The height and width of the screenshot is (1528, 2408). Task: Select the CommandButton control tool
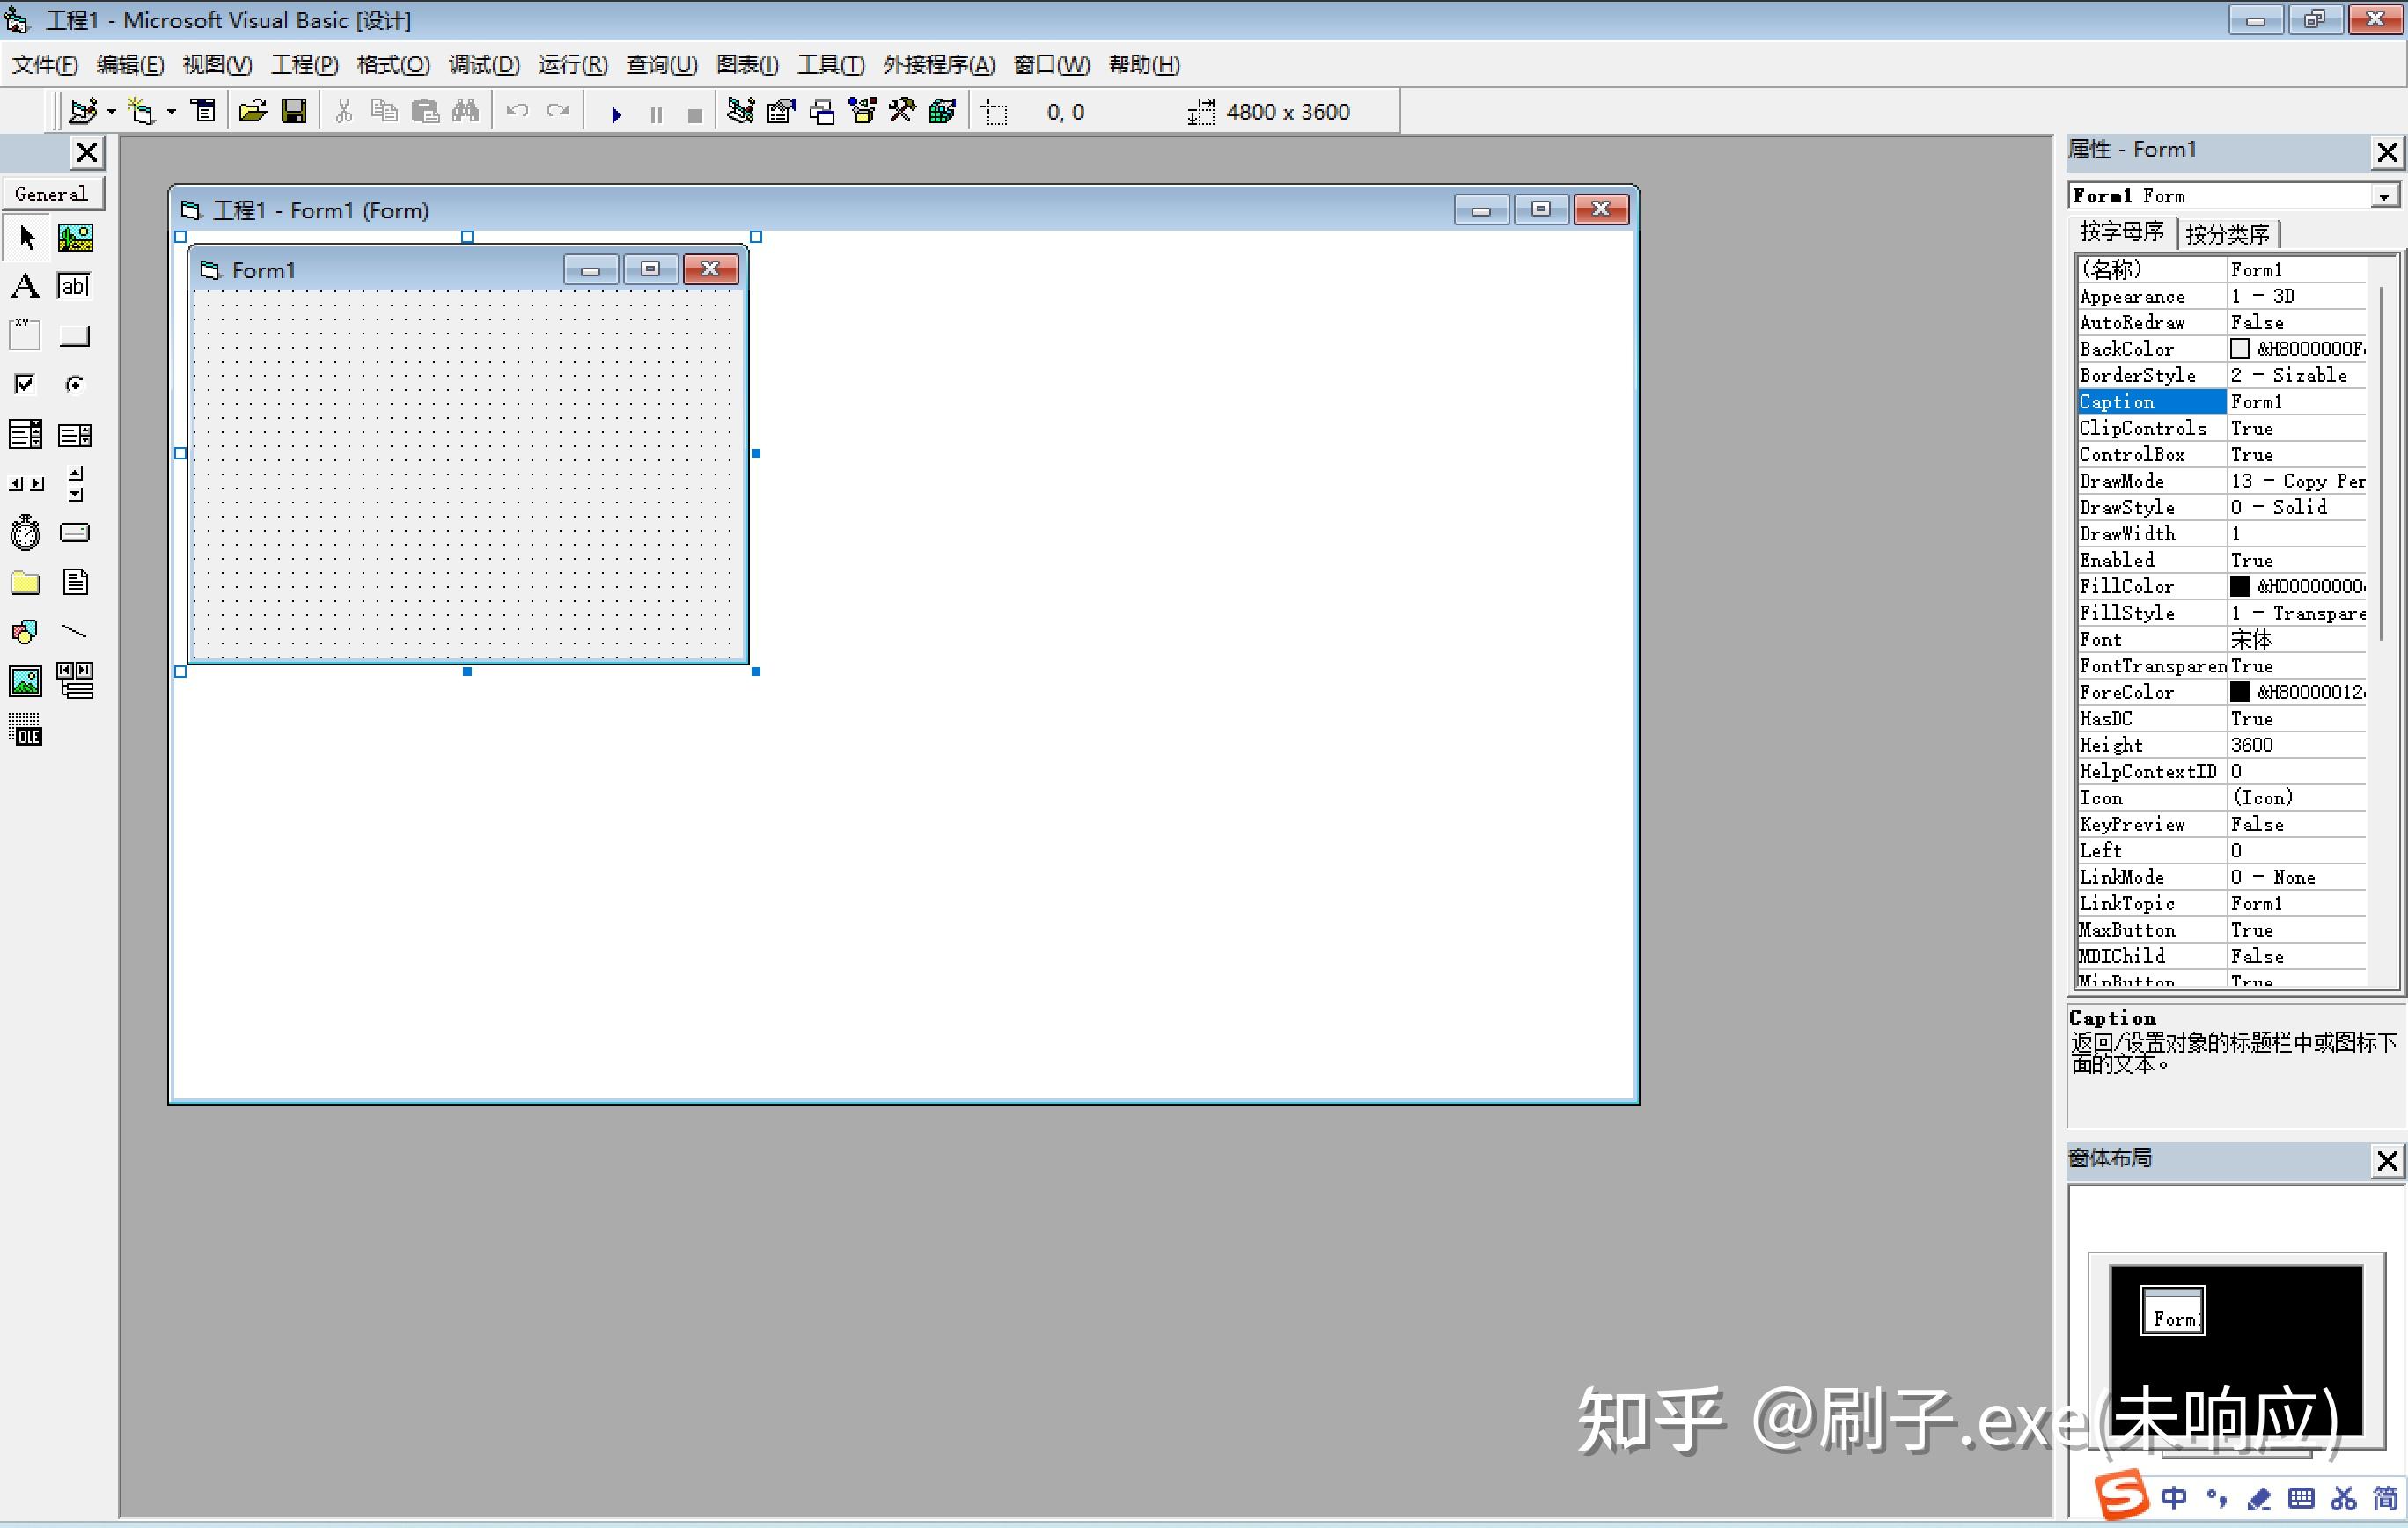(75, 335)
